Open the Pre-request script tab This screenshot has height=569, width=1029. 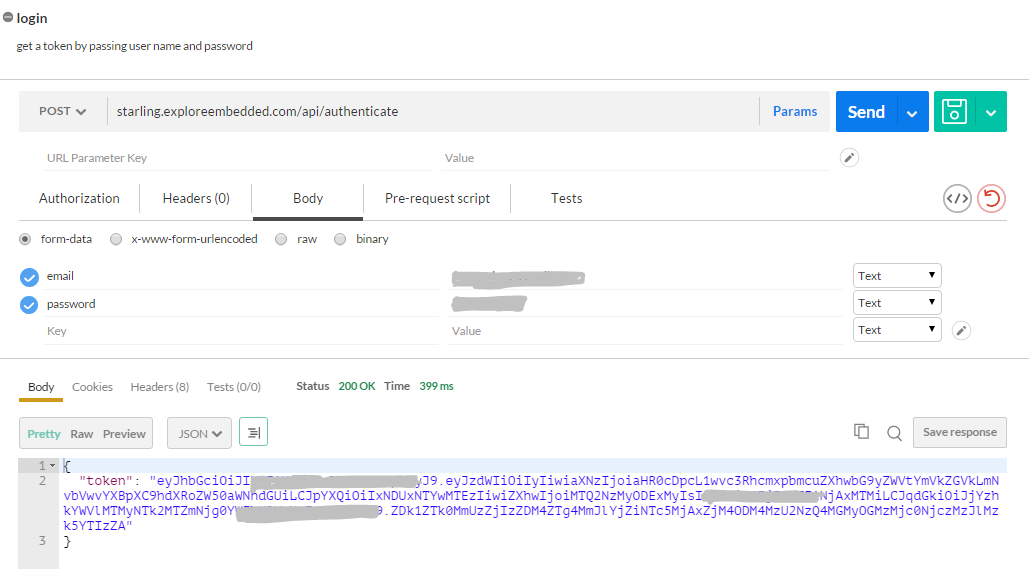click(437, 198)
